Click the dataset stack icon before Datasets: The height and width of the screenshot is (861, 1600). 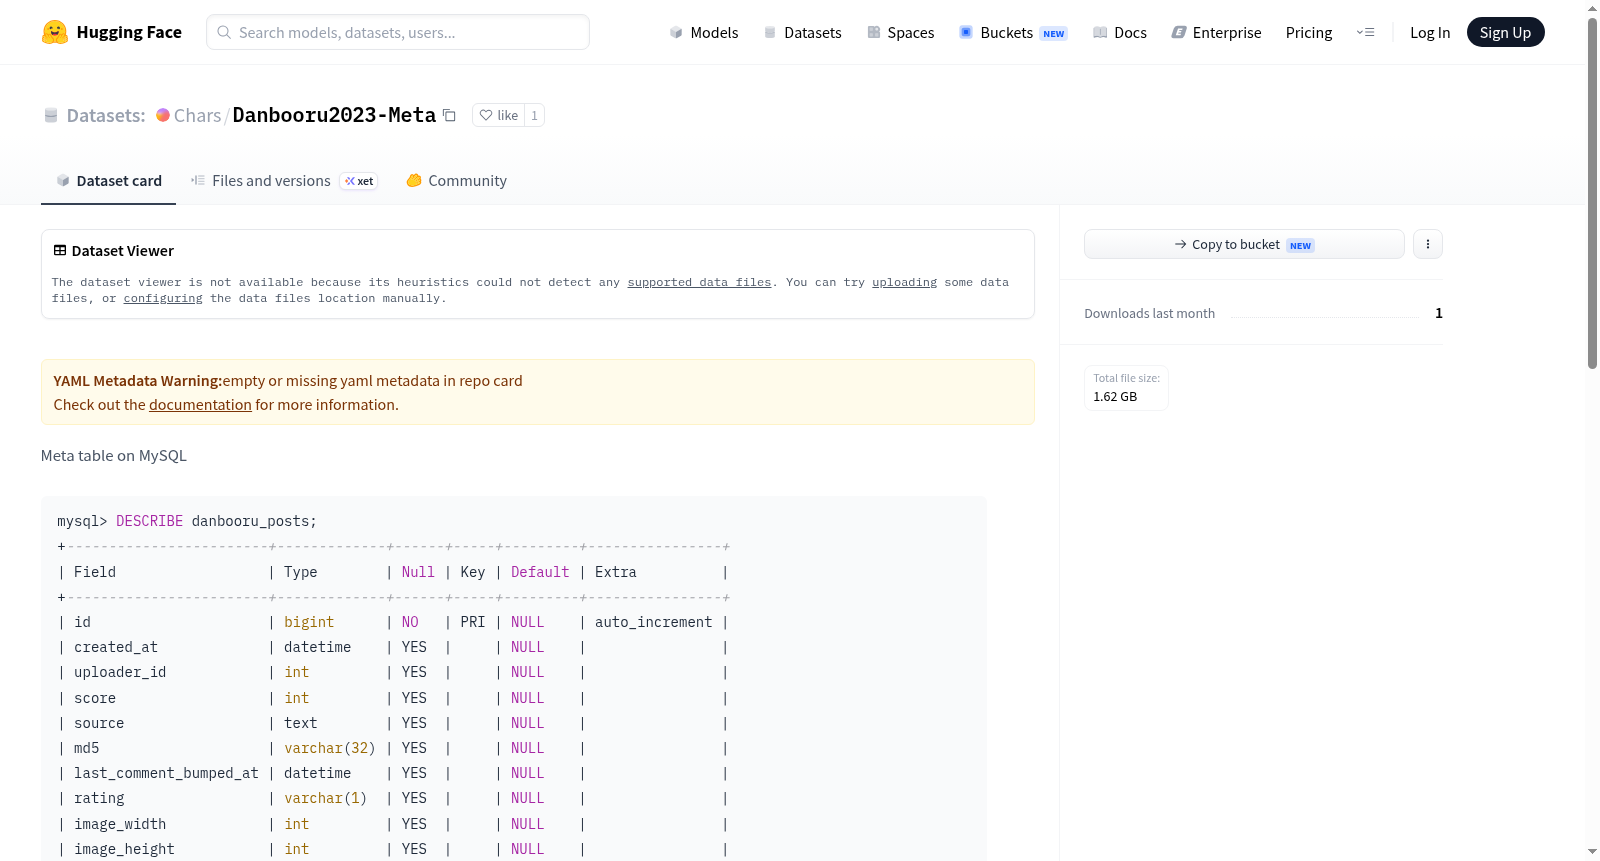[51, 115]
